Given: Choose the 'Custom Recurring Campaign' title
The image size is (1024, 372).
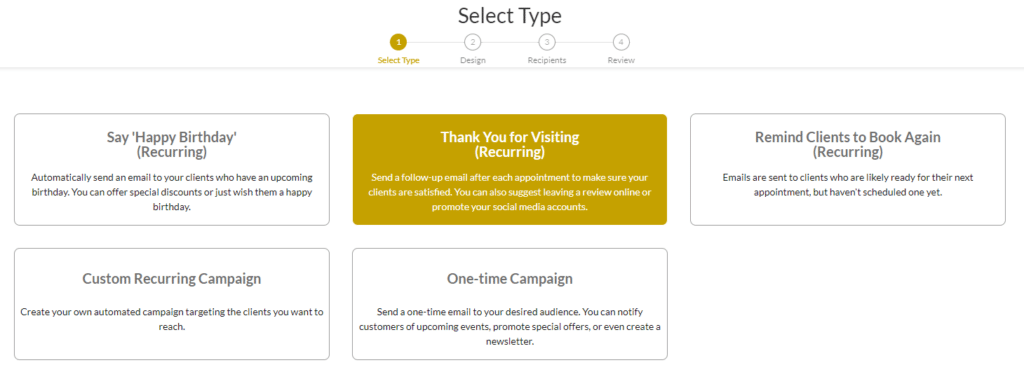Looking at the screenshot, I should (172, 279).
